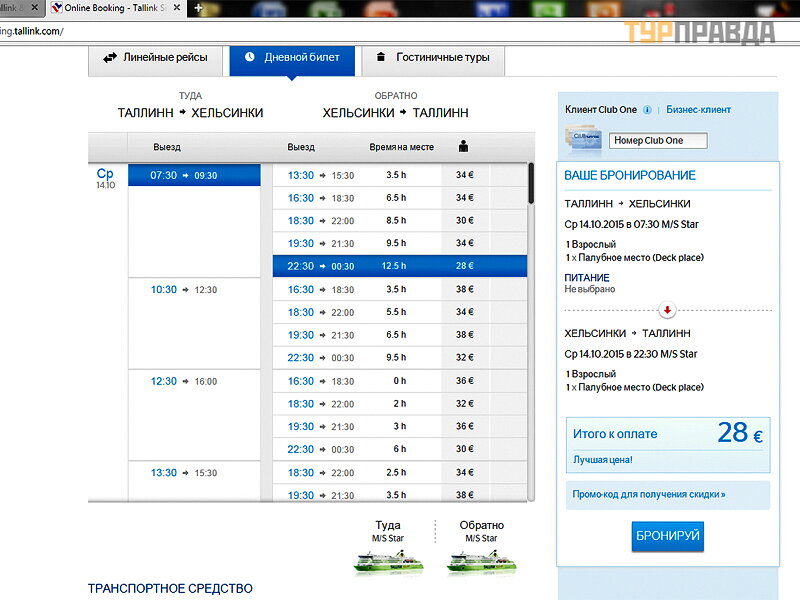Choose the 22:30 return for 28 €
The height and width of the screenshot is (600, 800).
tap(400, 266)
